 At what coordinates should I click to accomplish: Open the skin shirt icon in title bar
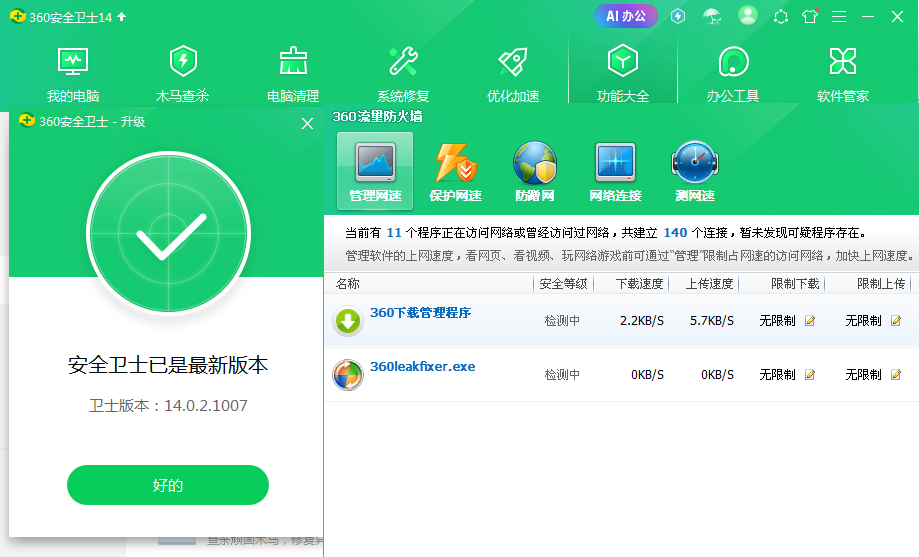[811, 16]
